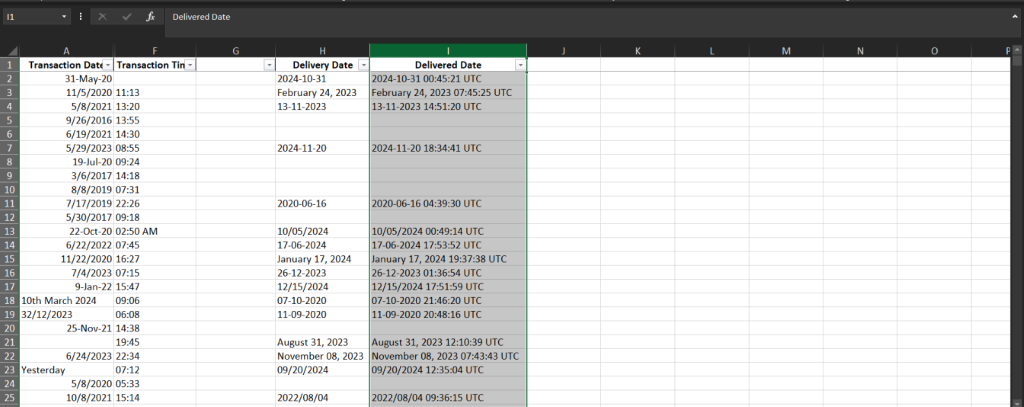The width and height of the screenshot is (1024, 407).
Task: Click cell containing 32/12/2023
Action: pyautogui.click(x=67, y=314)
